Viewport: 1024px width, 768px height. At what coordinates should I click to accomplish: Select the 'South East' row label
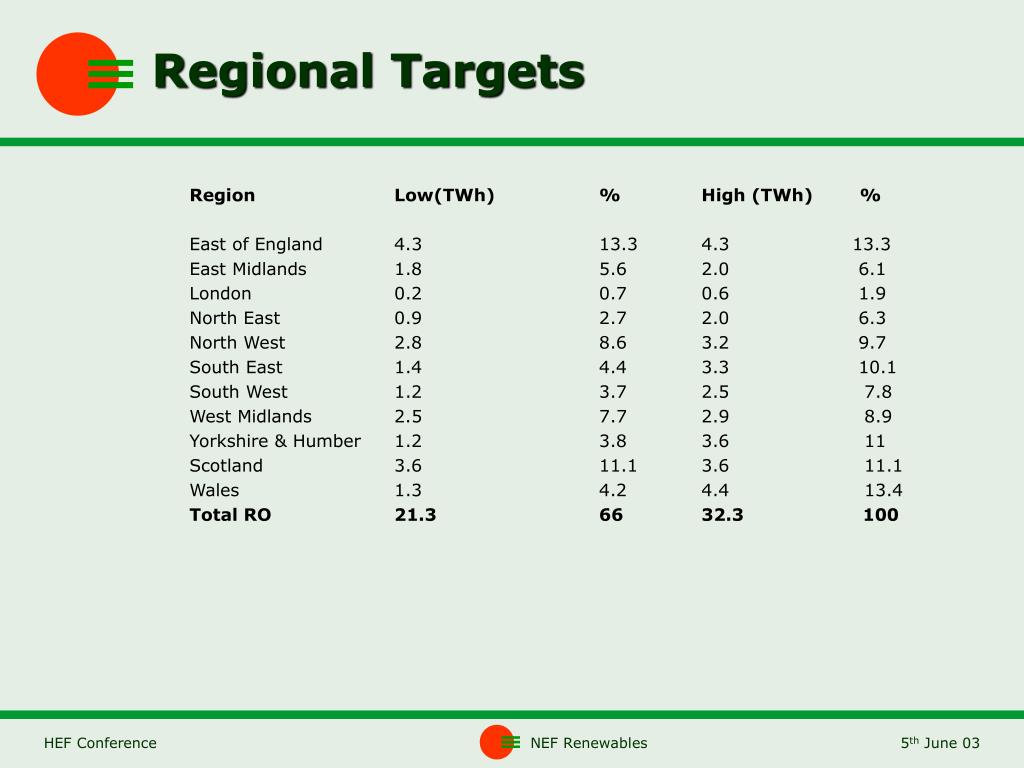(x=236, y=367)
